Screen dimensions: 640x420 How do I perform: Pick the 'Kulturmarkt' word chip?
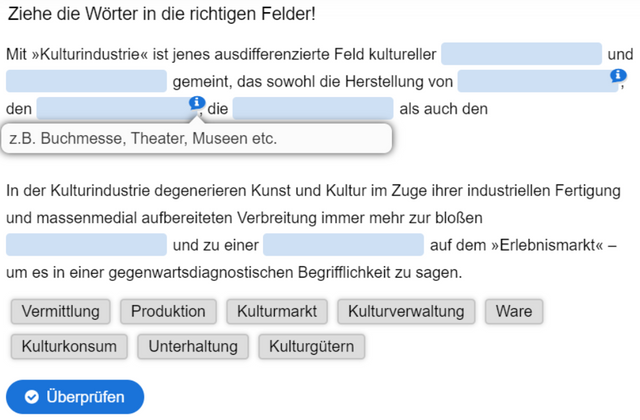(277, 311)
